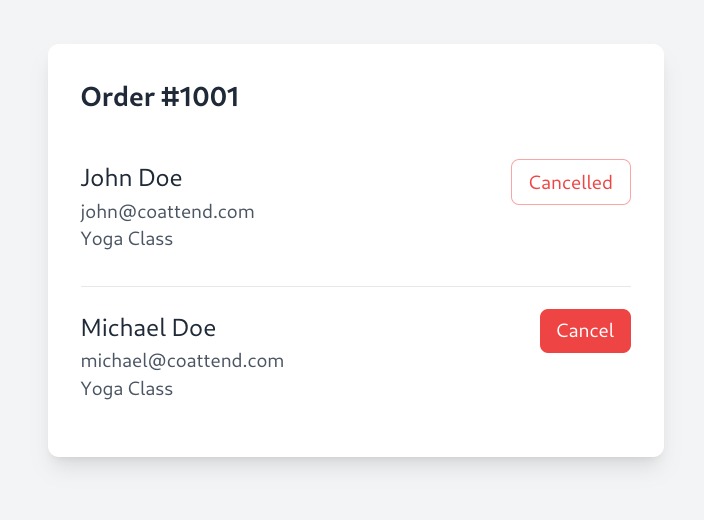This screenshot has height=520, width=704.
Task: Click the surname "Doe" after Michael
Action: [x=194, y=328]
